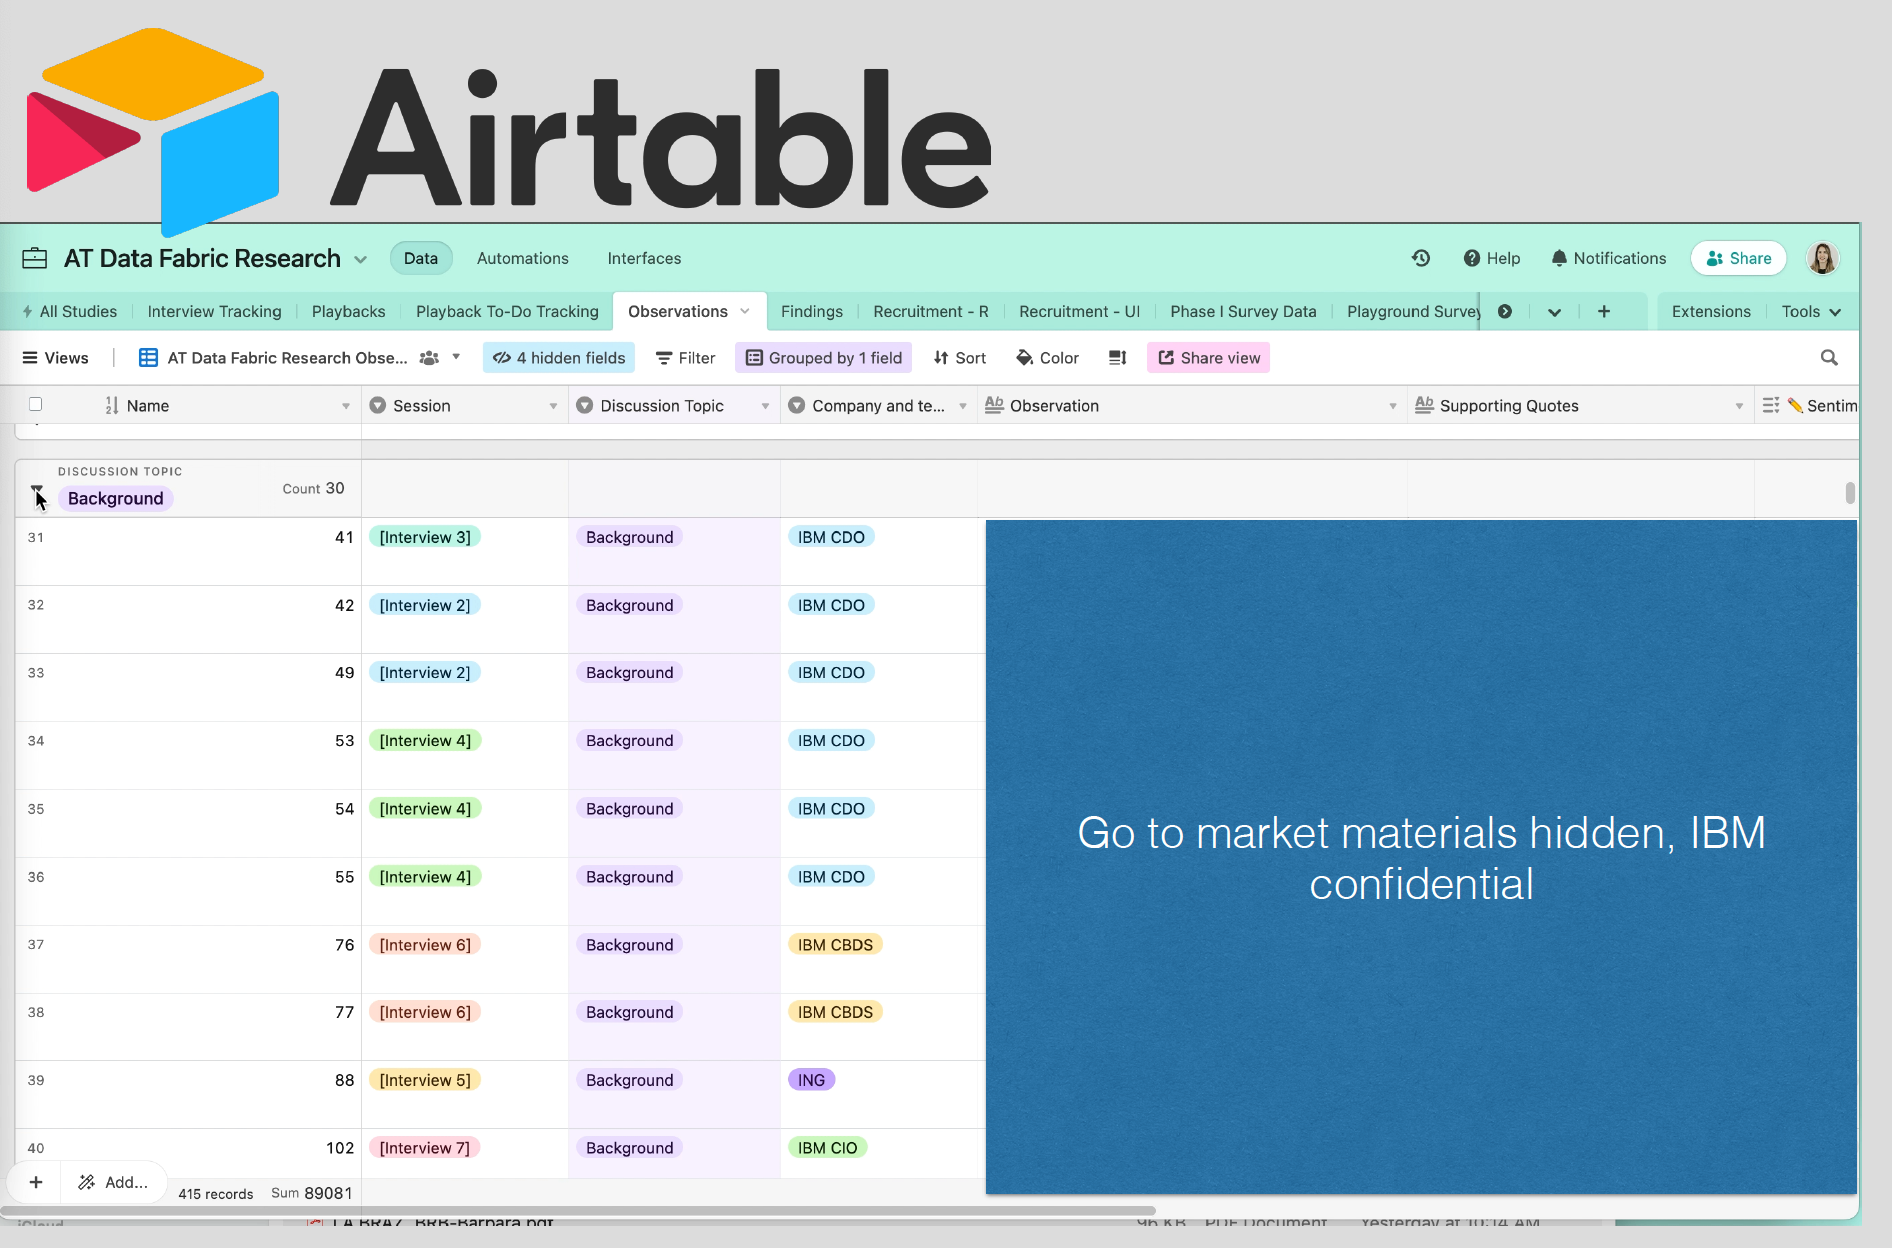Open the Filter button
Image resolution: width=1892 pixels, height=1248 pixels.
click(x=685, y=358)
